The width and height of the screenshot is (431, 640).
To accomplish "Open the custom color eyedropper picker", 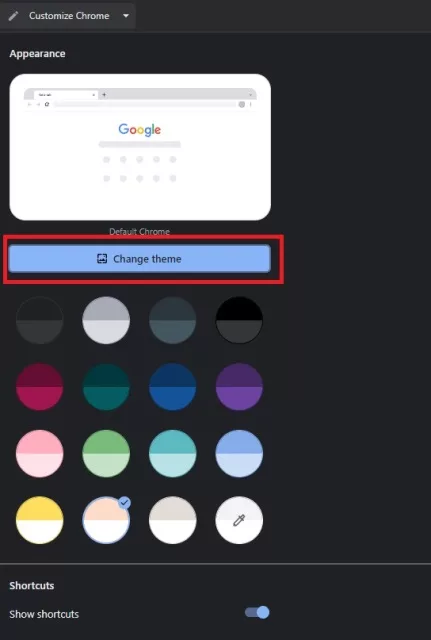I will pyautogui.click(x=239, y=520).
